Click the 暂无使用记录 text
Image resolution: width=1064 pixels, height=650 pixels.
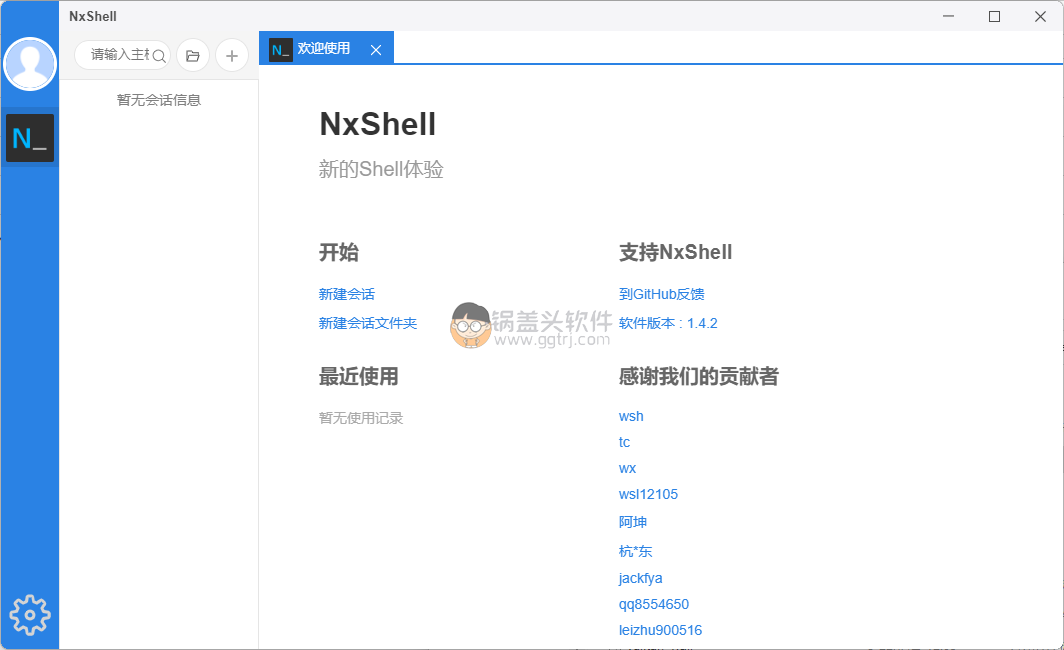tap(361, 418)
